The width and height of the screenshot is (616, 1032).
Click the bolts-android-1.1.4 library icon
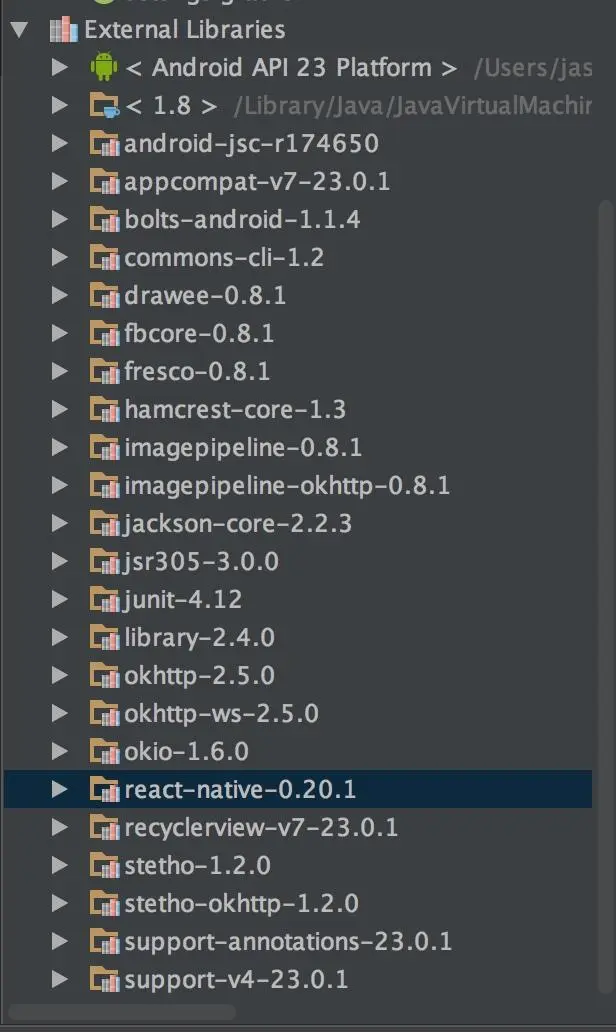pyautogui.click(x=104, y=219)
